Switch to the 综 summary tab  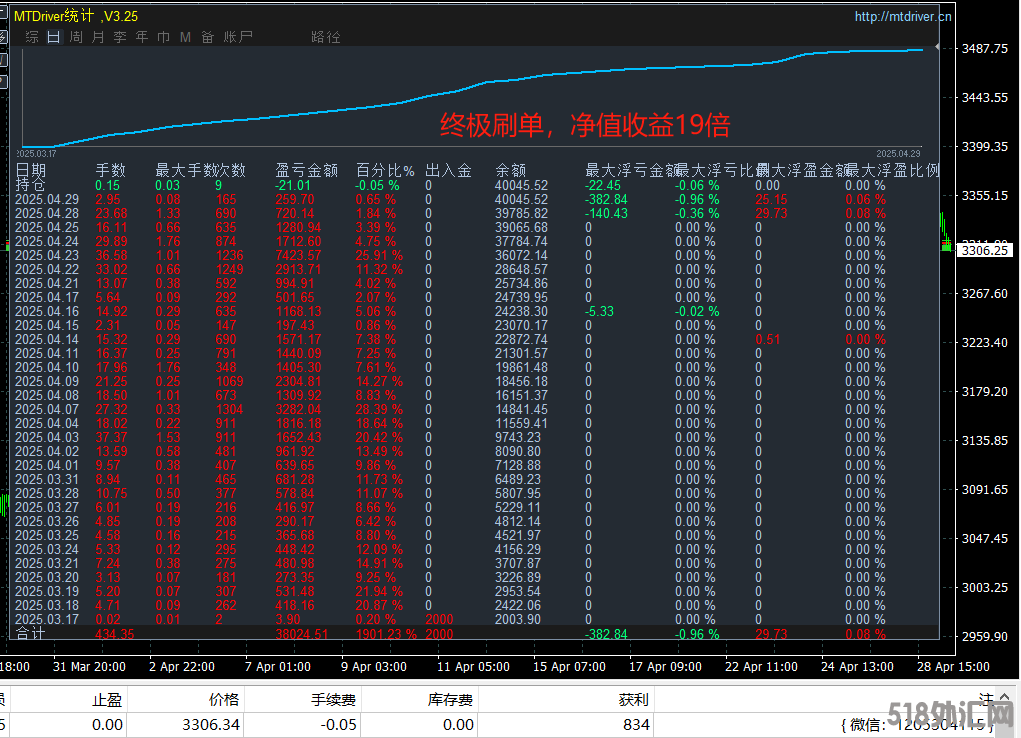point(32,37)
